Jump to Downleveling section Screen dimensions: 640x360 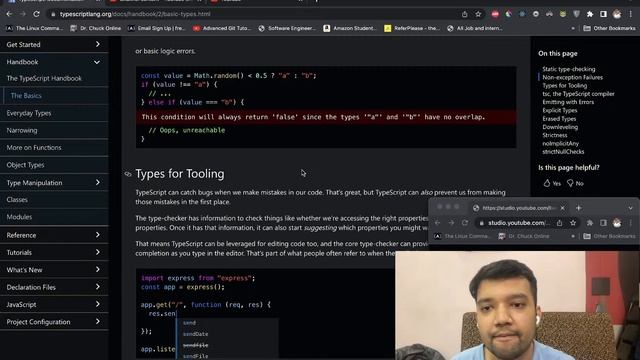(560, 127)
